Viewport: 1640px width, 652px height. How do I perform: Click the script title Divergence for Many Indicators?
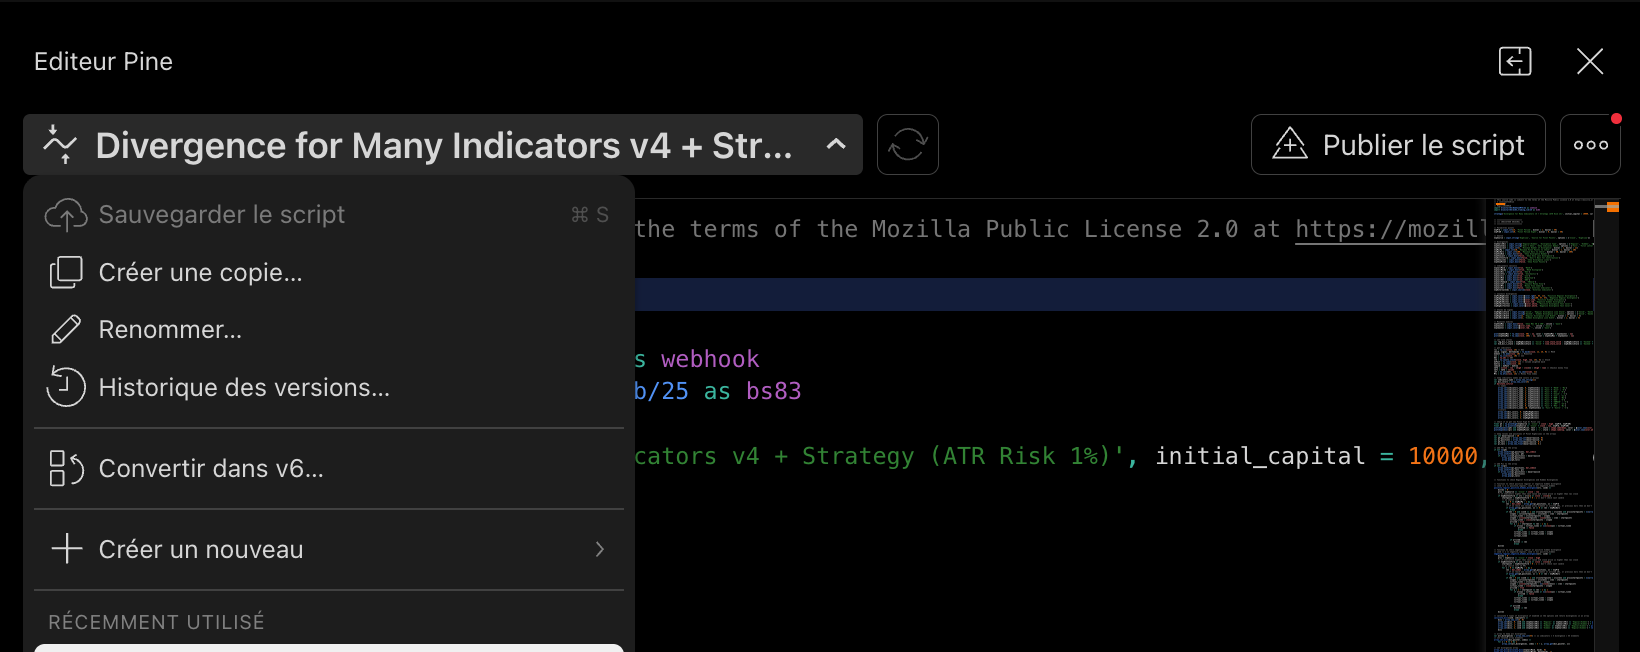[444, 146]
